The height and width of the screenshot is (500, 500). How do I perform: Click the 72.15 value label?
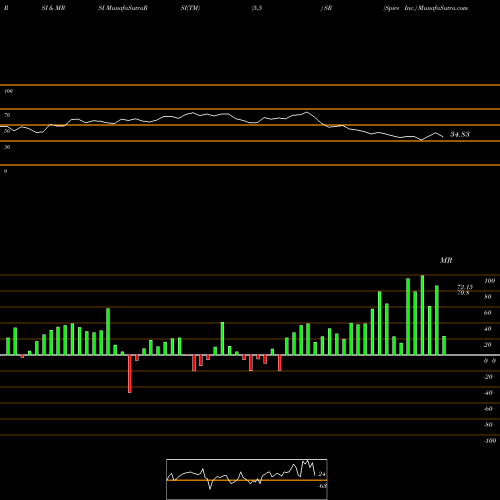point(465,287)
